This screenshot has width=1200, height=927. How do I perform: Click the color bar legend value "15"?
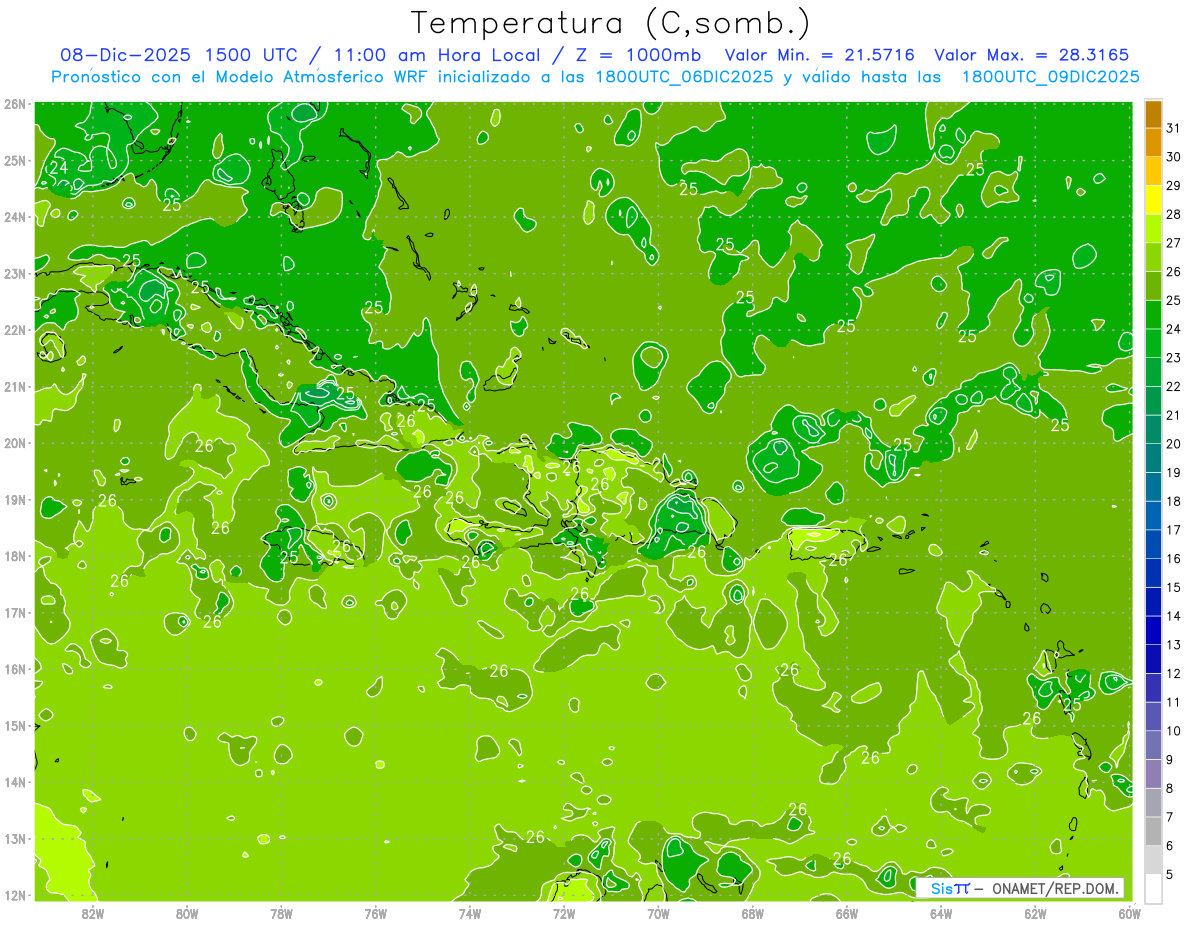(1173, 587)
